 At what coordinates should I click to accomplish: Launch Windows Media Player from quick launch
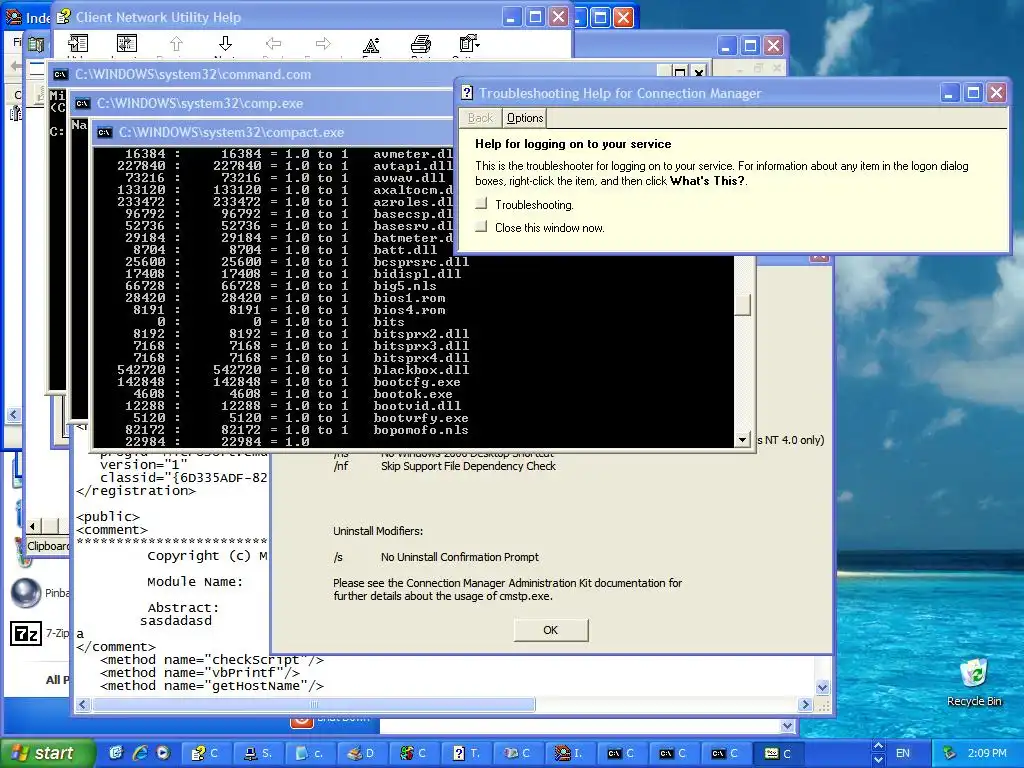pos(163,753)
